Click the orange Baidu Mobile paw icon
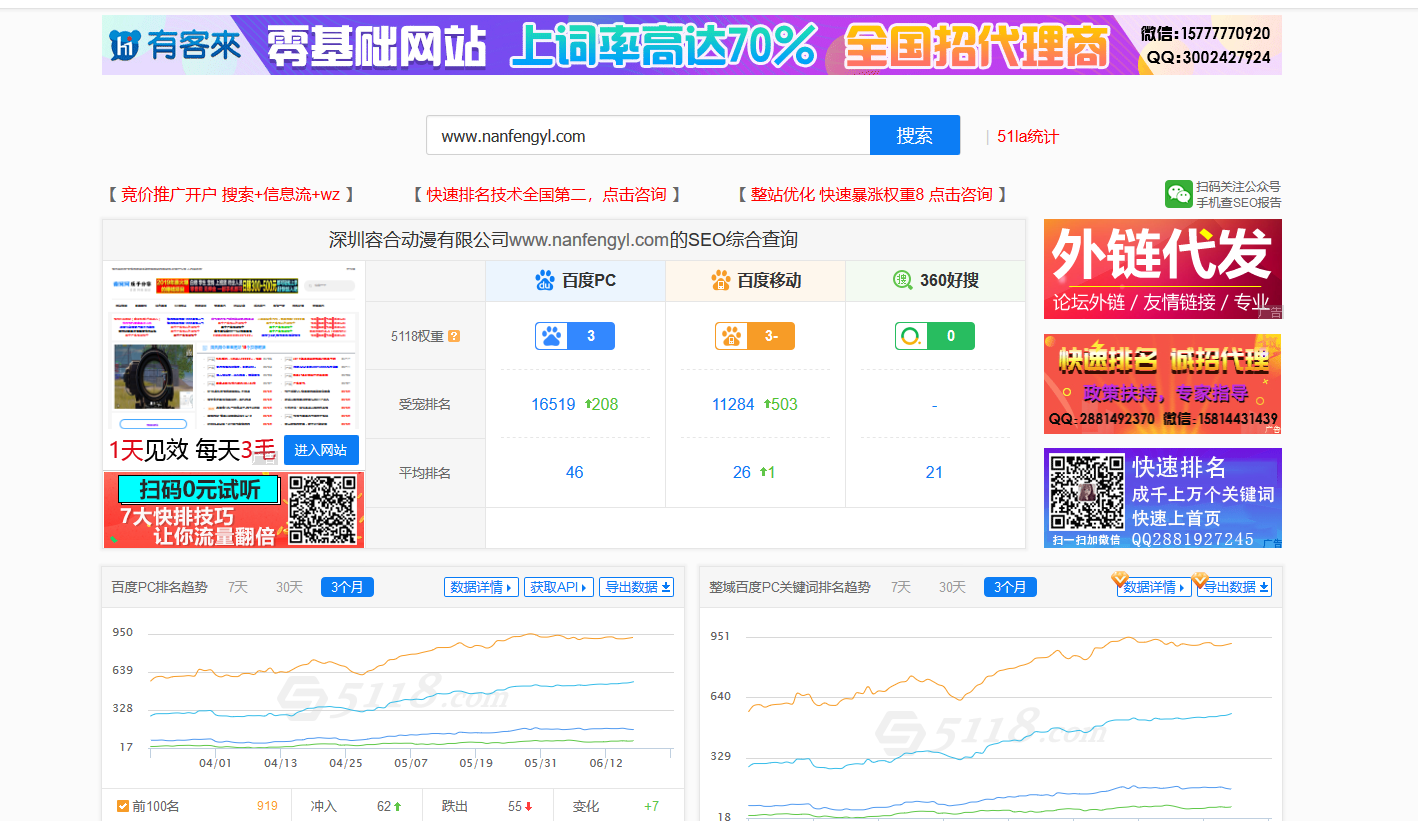 721,281
